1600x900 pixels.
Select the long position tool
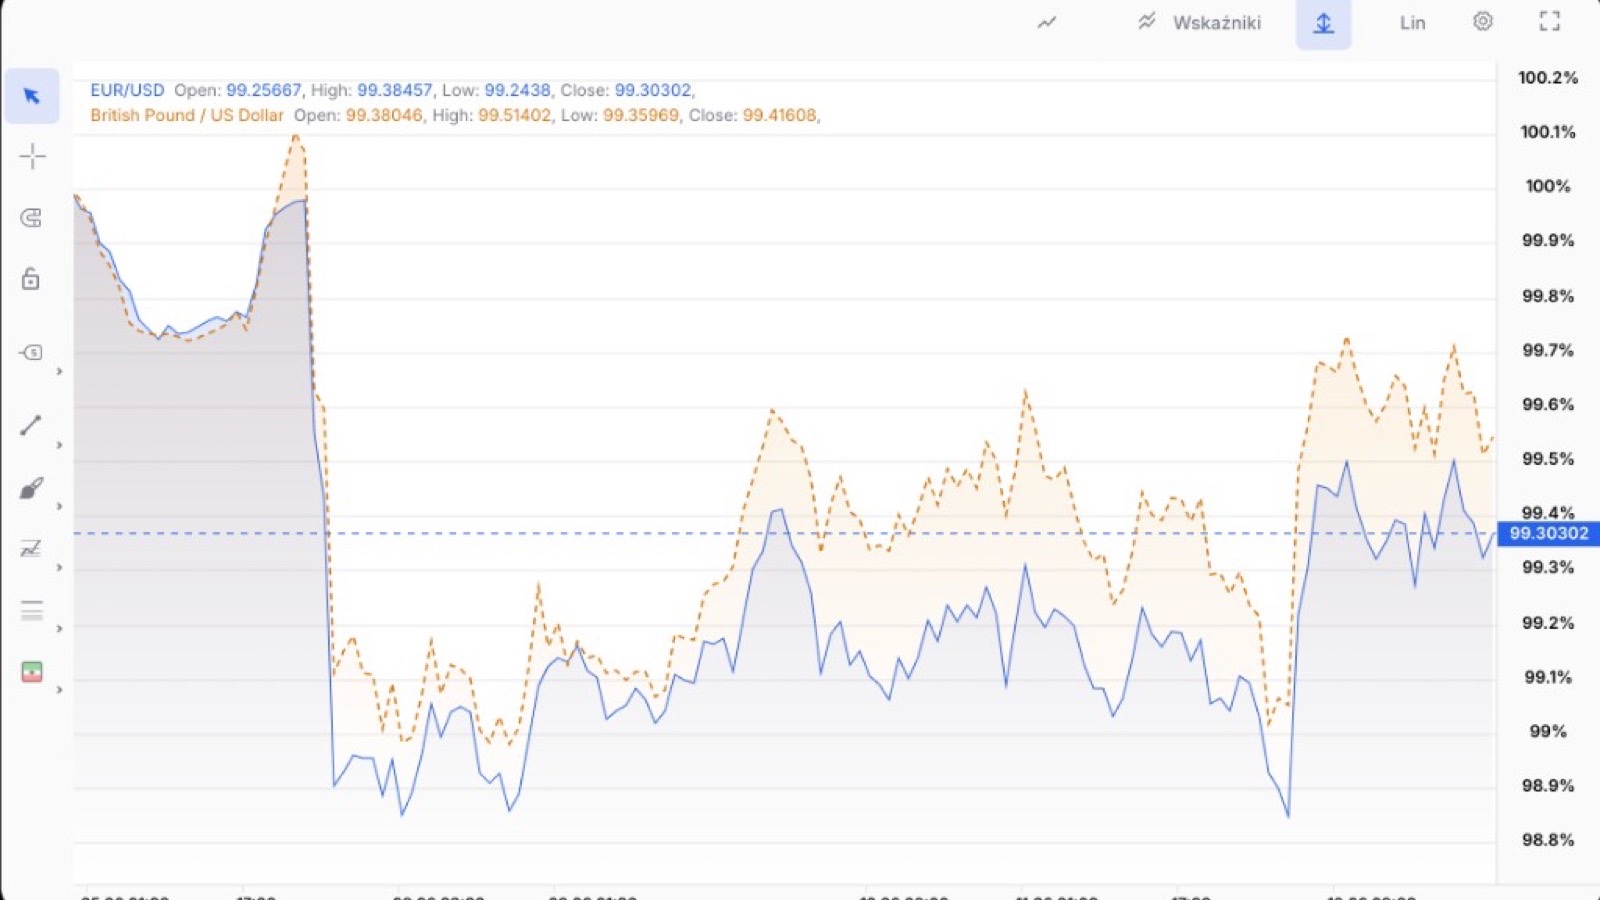[32, 671]
